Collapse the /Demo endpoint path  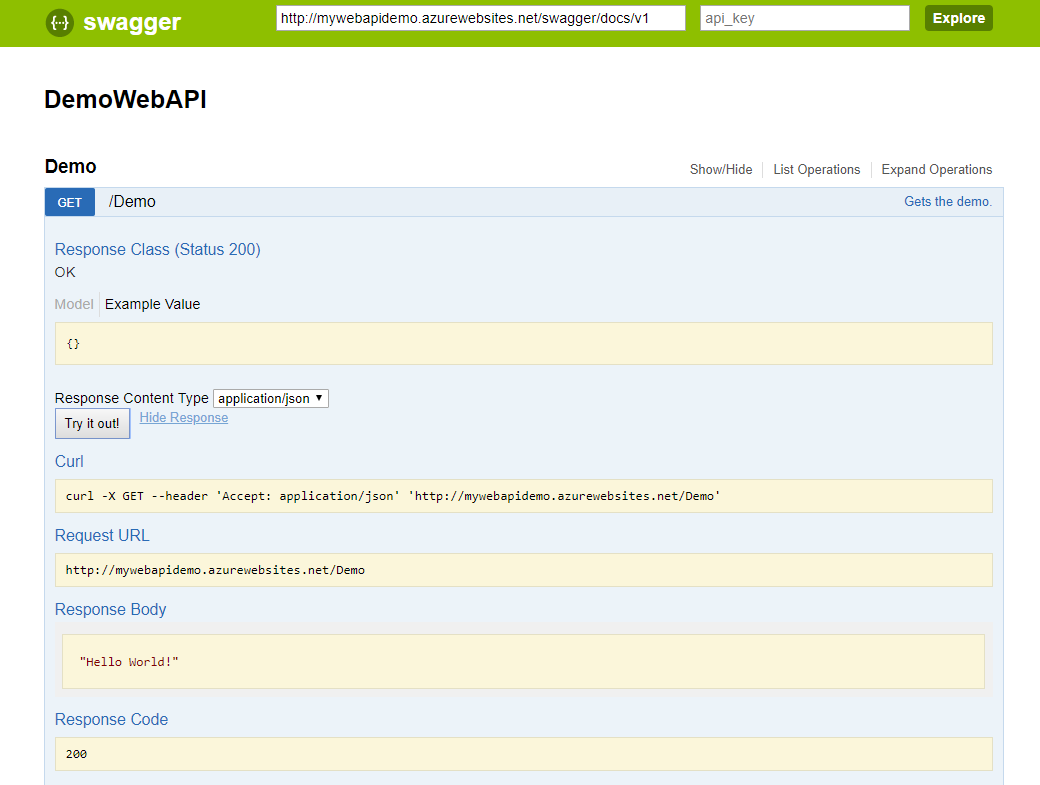click(x=132, y=202)
